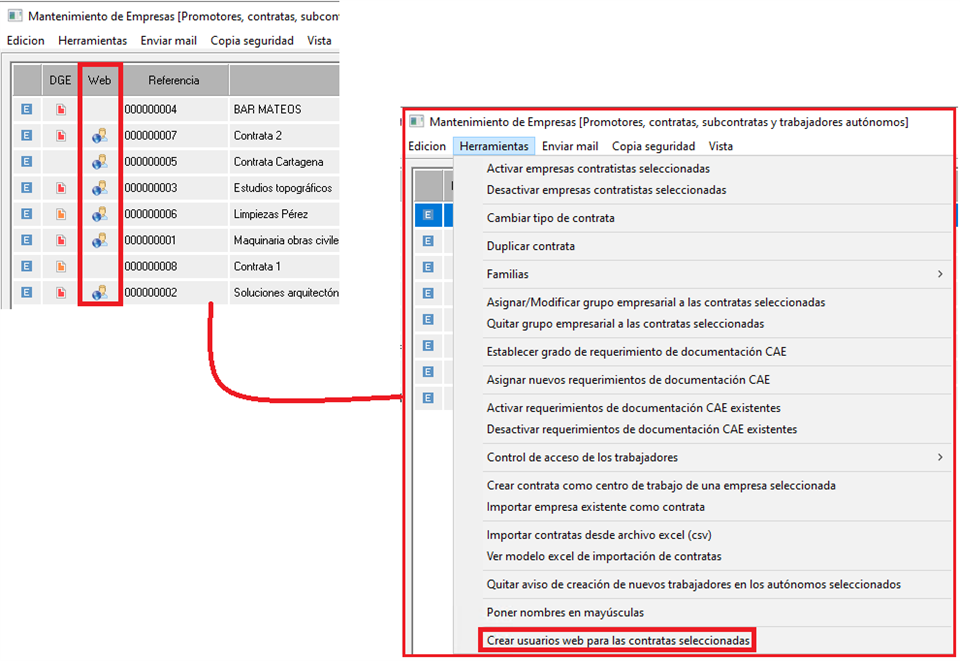Click the blue E icon beside Estudios topográficos
This screenshot has width=960, height=661.
click(27, 188)
